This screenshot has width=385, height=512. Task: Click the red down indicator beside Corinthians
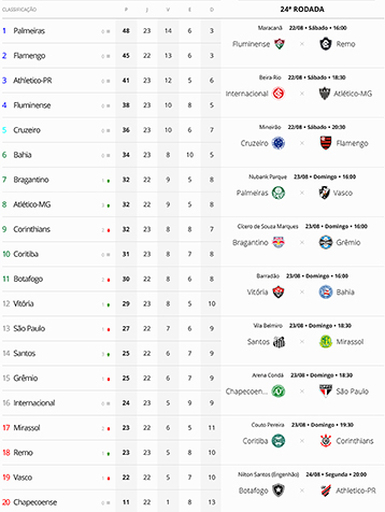[x=108, y=230]
